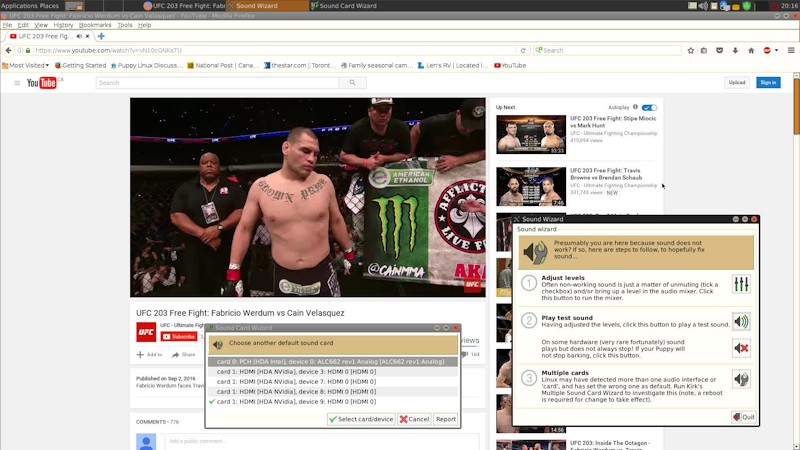Add video to a playlist
800x450 pixels.
pyautogui.click(x=149, y=355)
